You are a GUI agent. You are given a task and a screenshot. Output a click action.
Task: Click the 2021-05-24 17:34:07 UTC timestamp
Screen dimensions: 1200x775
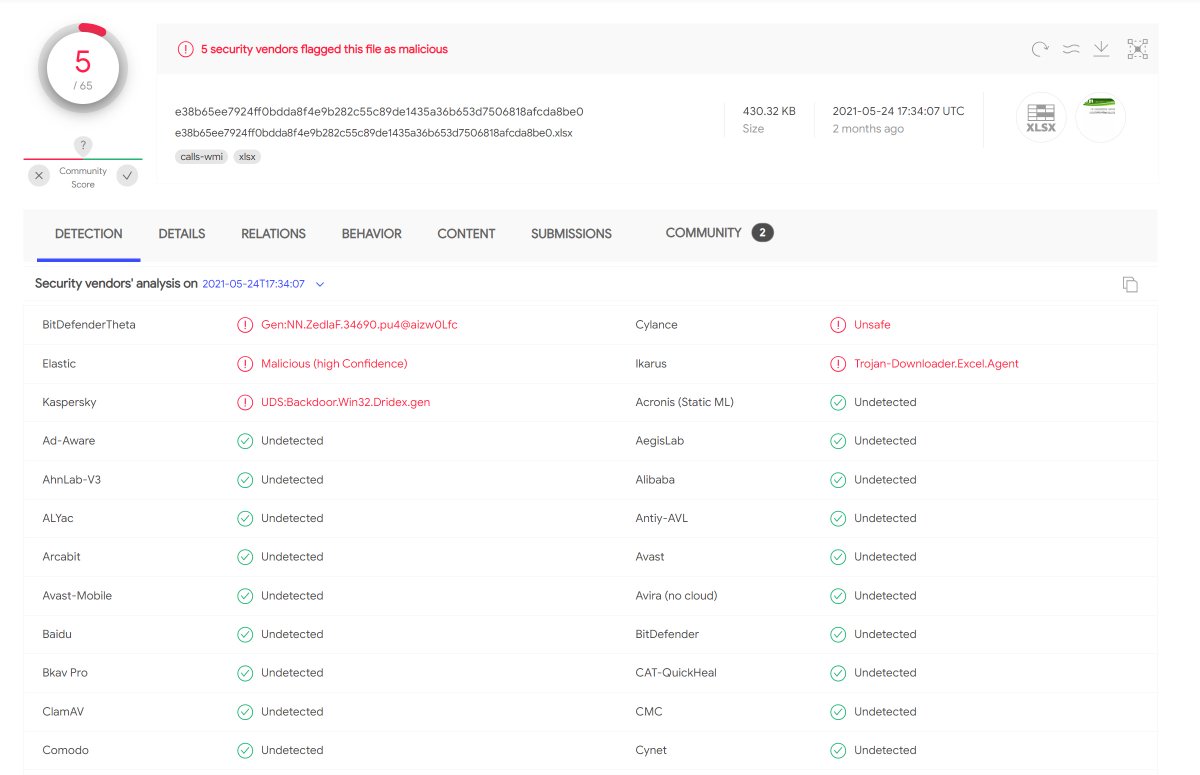coord(899,112)
